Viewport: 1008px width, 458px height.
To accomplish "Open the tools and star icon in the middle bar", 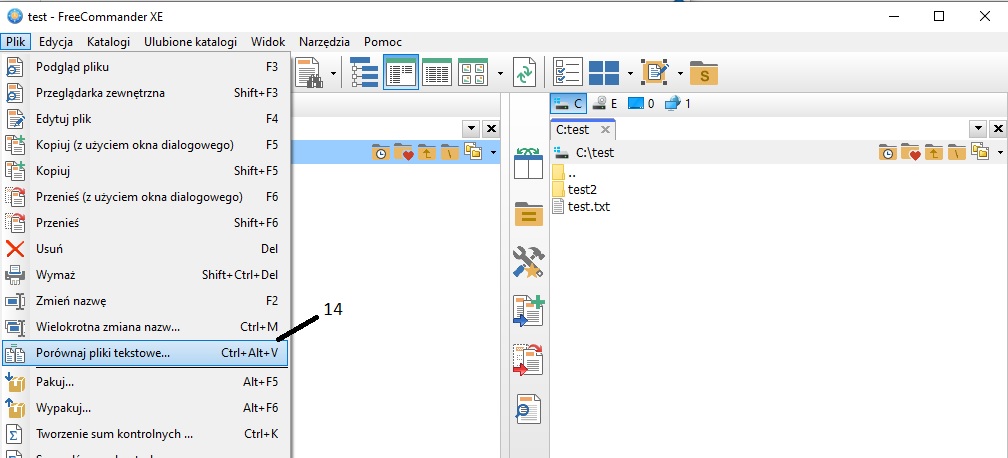I will pyautogui.click(x=528, y=262).
